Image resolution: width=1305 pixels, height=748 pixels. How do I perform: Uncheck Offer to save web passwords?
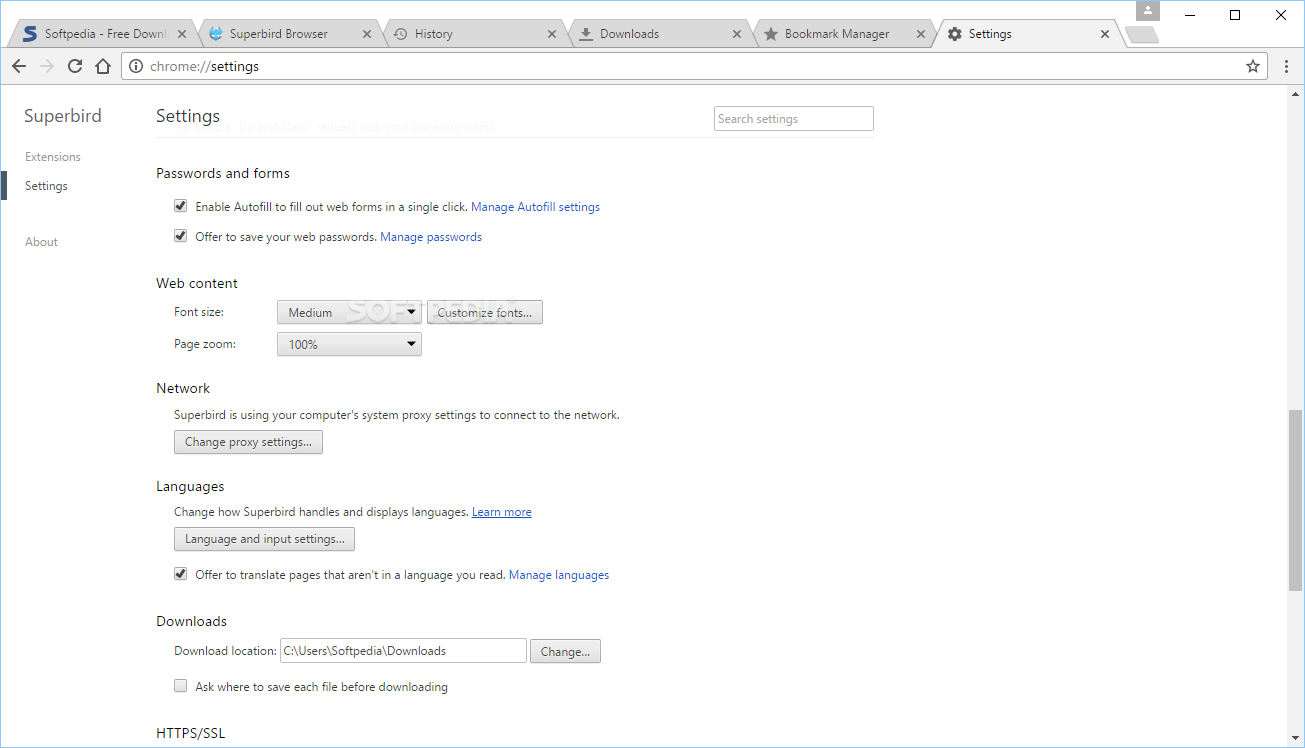tap(181, 236)
